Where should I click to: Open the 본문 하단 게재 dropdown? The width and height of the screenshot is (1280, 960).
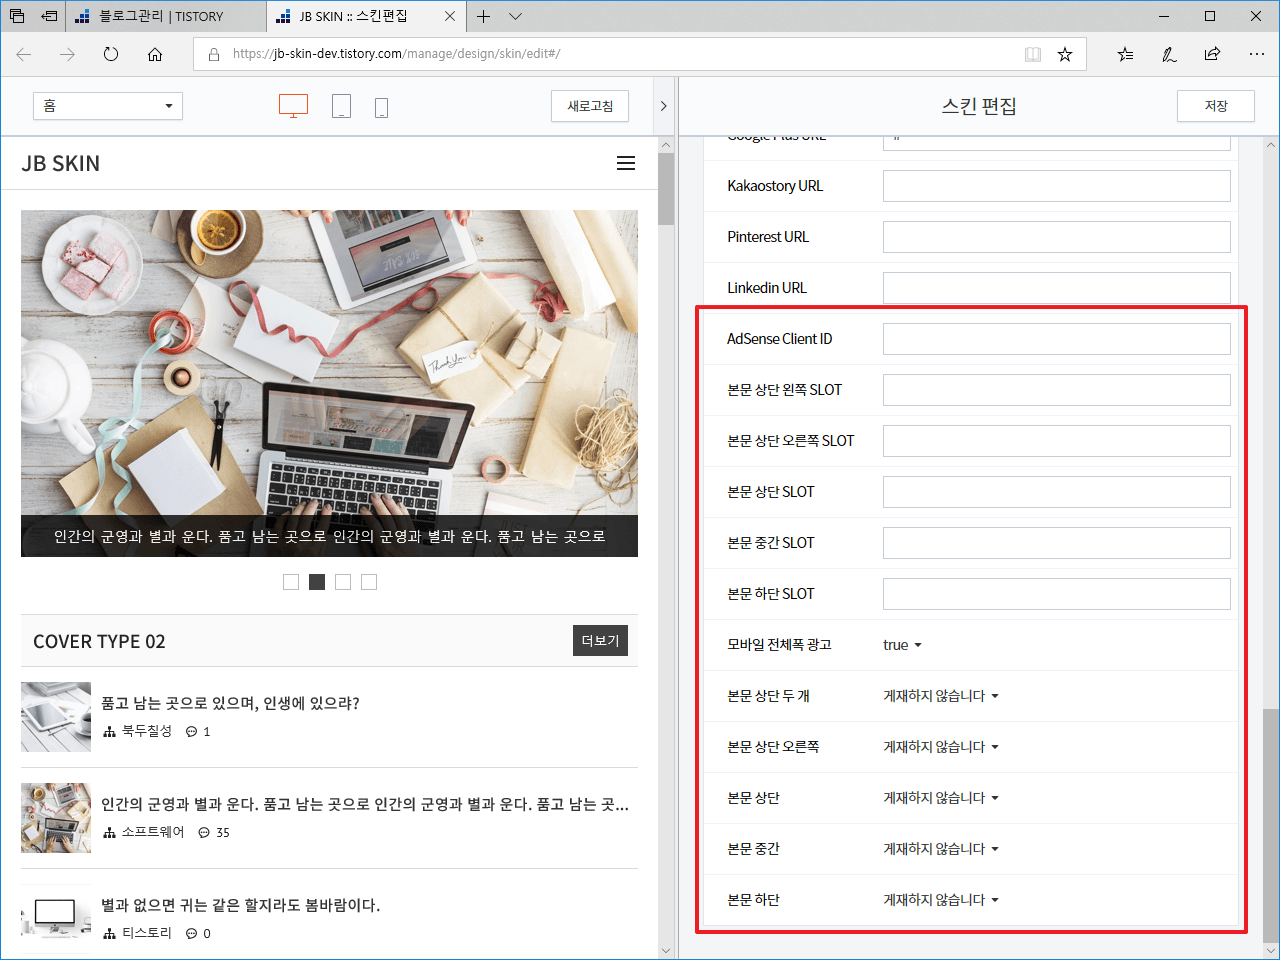pyautogui.click(x=941, y=900)
